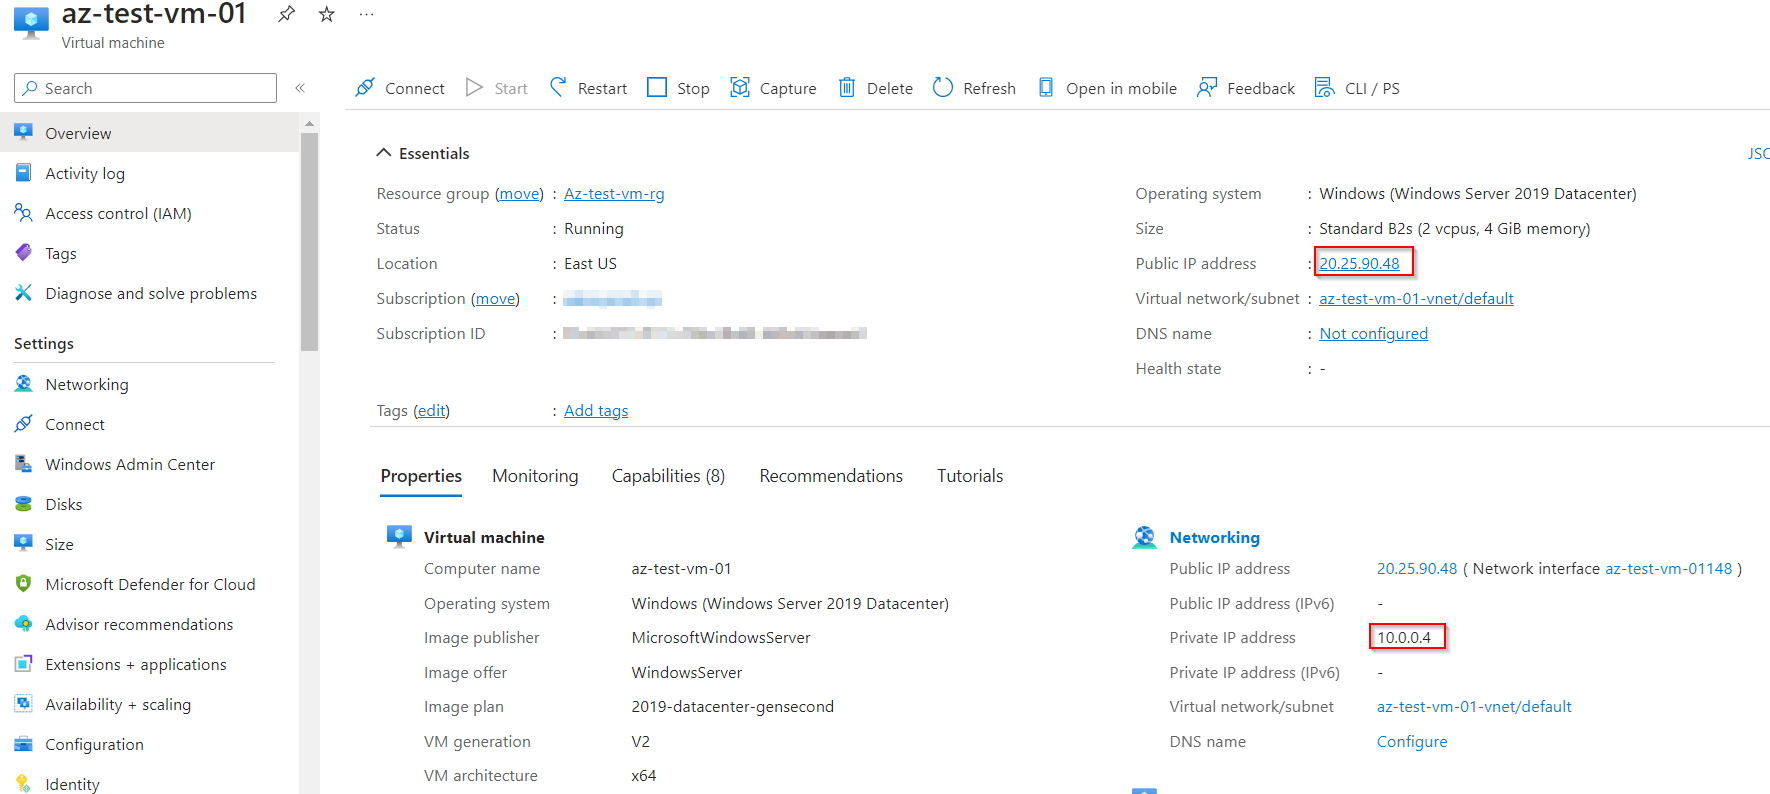1770x794 pixels.
Task: Open Diagnose and solve problems
Action: [x=150, y=293]
